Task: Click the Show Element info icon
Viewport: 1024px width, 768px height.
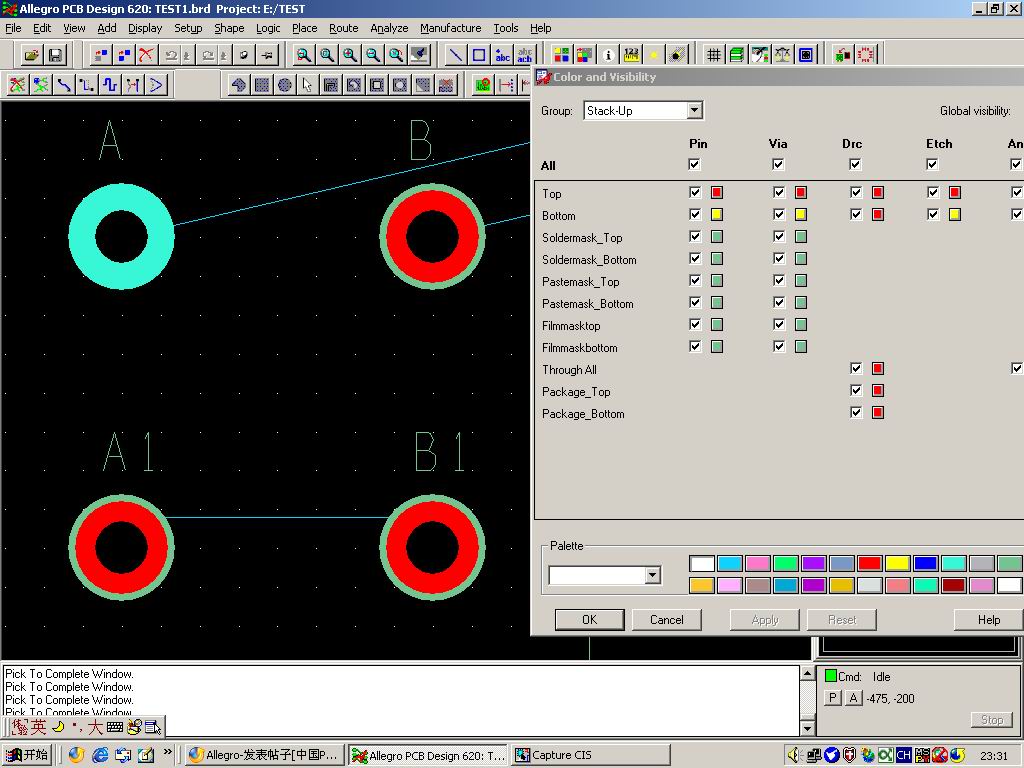Action: (607, 55)
